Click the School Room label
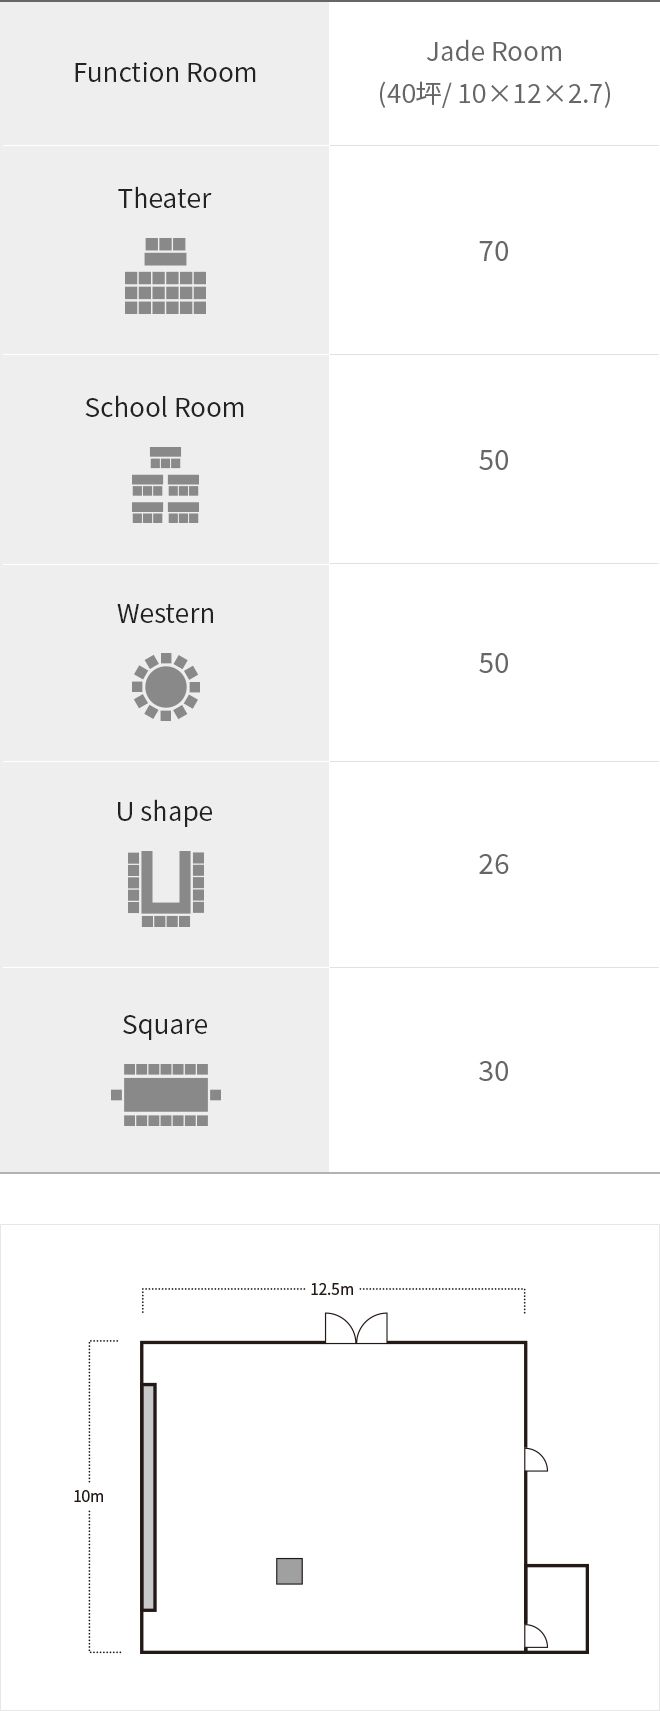The image size is (660, 1711). coord(165,408)
